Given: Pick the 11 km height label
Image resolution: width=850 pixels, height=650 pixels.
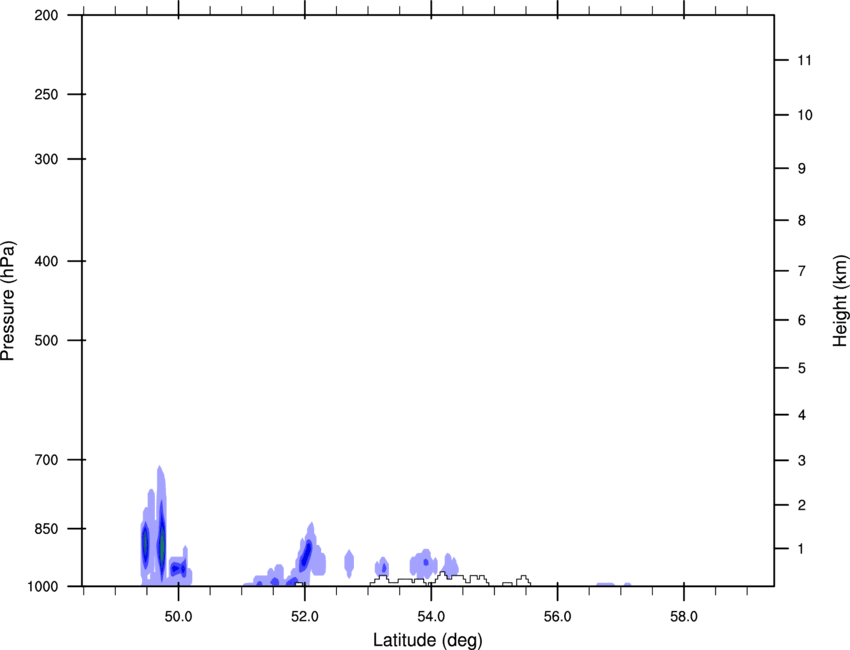Looking at the screenshot, I should tap(805, 60).
